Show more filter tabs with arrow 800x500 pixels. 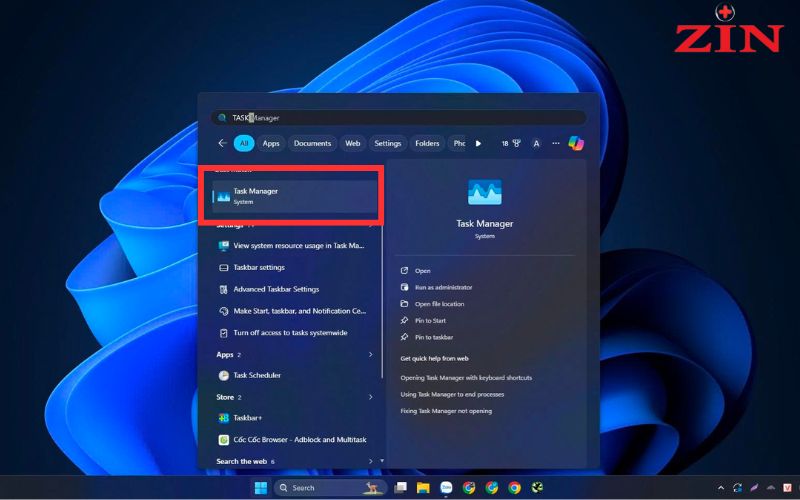(478, 143)
